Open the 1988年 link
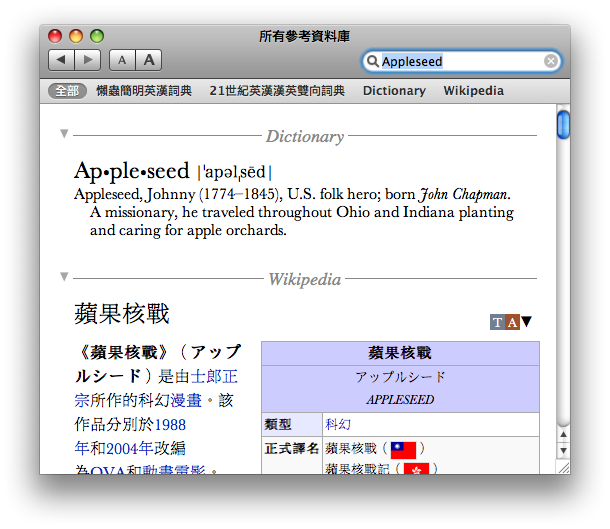Viewport: 610px width, 529px height. pyautogui.click(x=170, y=425)
